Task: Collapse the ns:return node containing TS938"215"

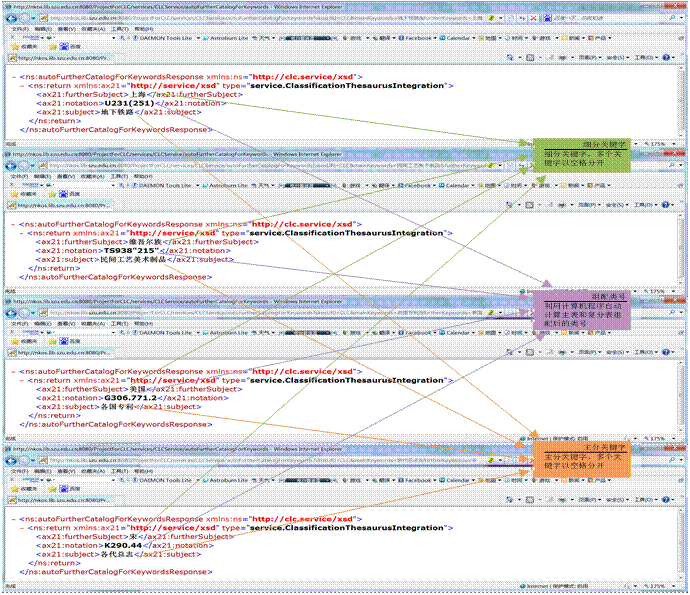Action: click(x=22, y=233)
